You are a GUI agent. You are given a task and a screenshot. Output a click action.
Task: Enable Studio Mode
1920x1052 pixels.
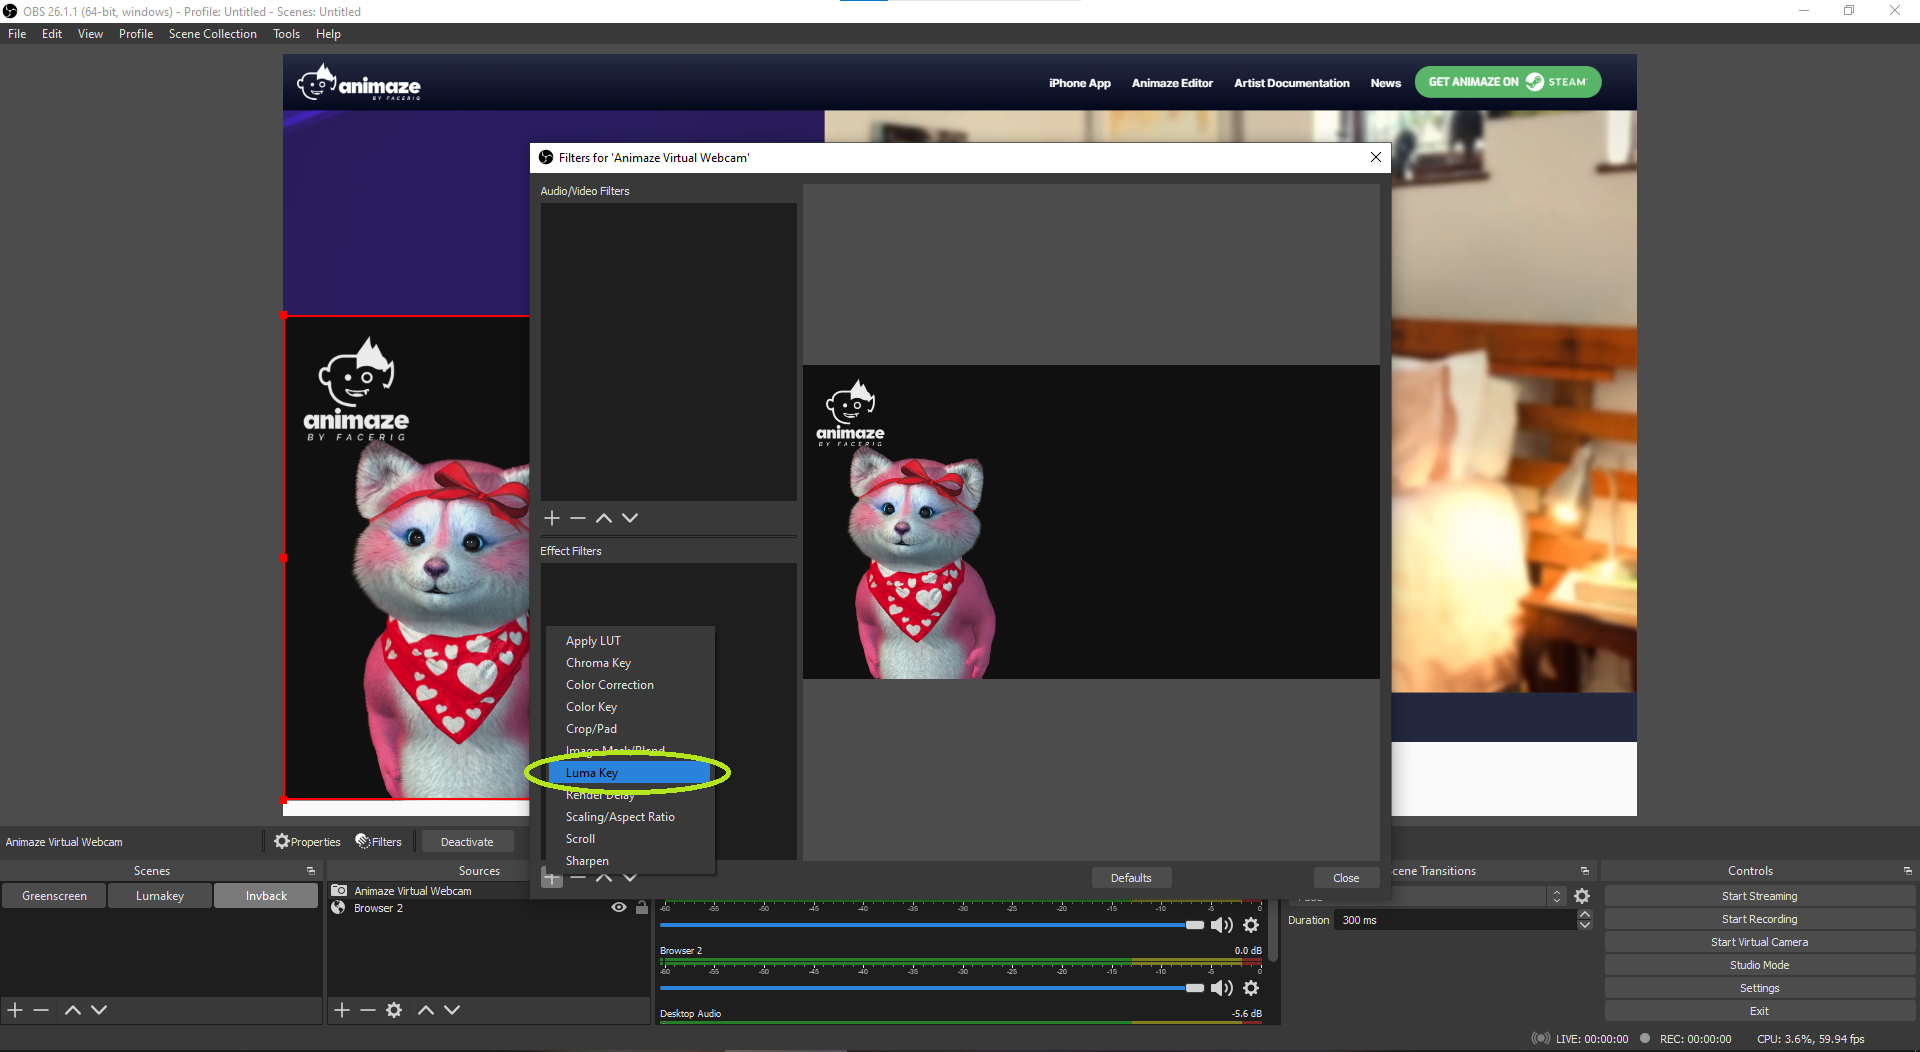pyautogui.click(x=1758, y=964)
